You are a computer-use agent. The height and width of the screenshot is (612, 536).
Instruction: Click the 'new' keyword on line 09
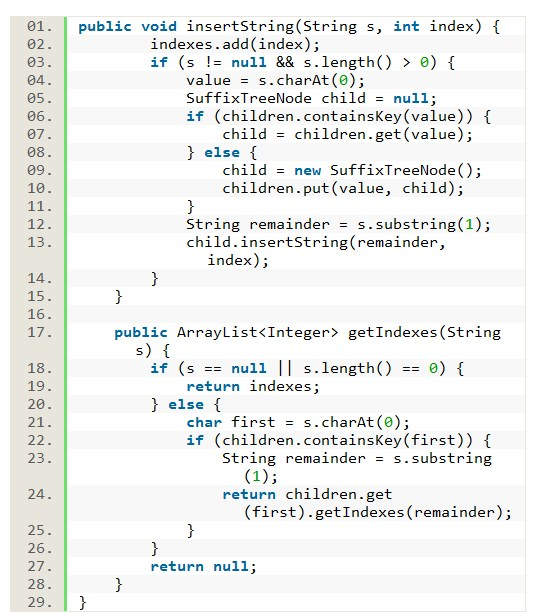coord(308,171)
